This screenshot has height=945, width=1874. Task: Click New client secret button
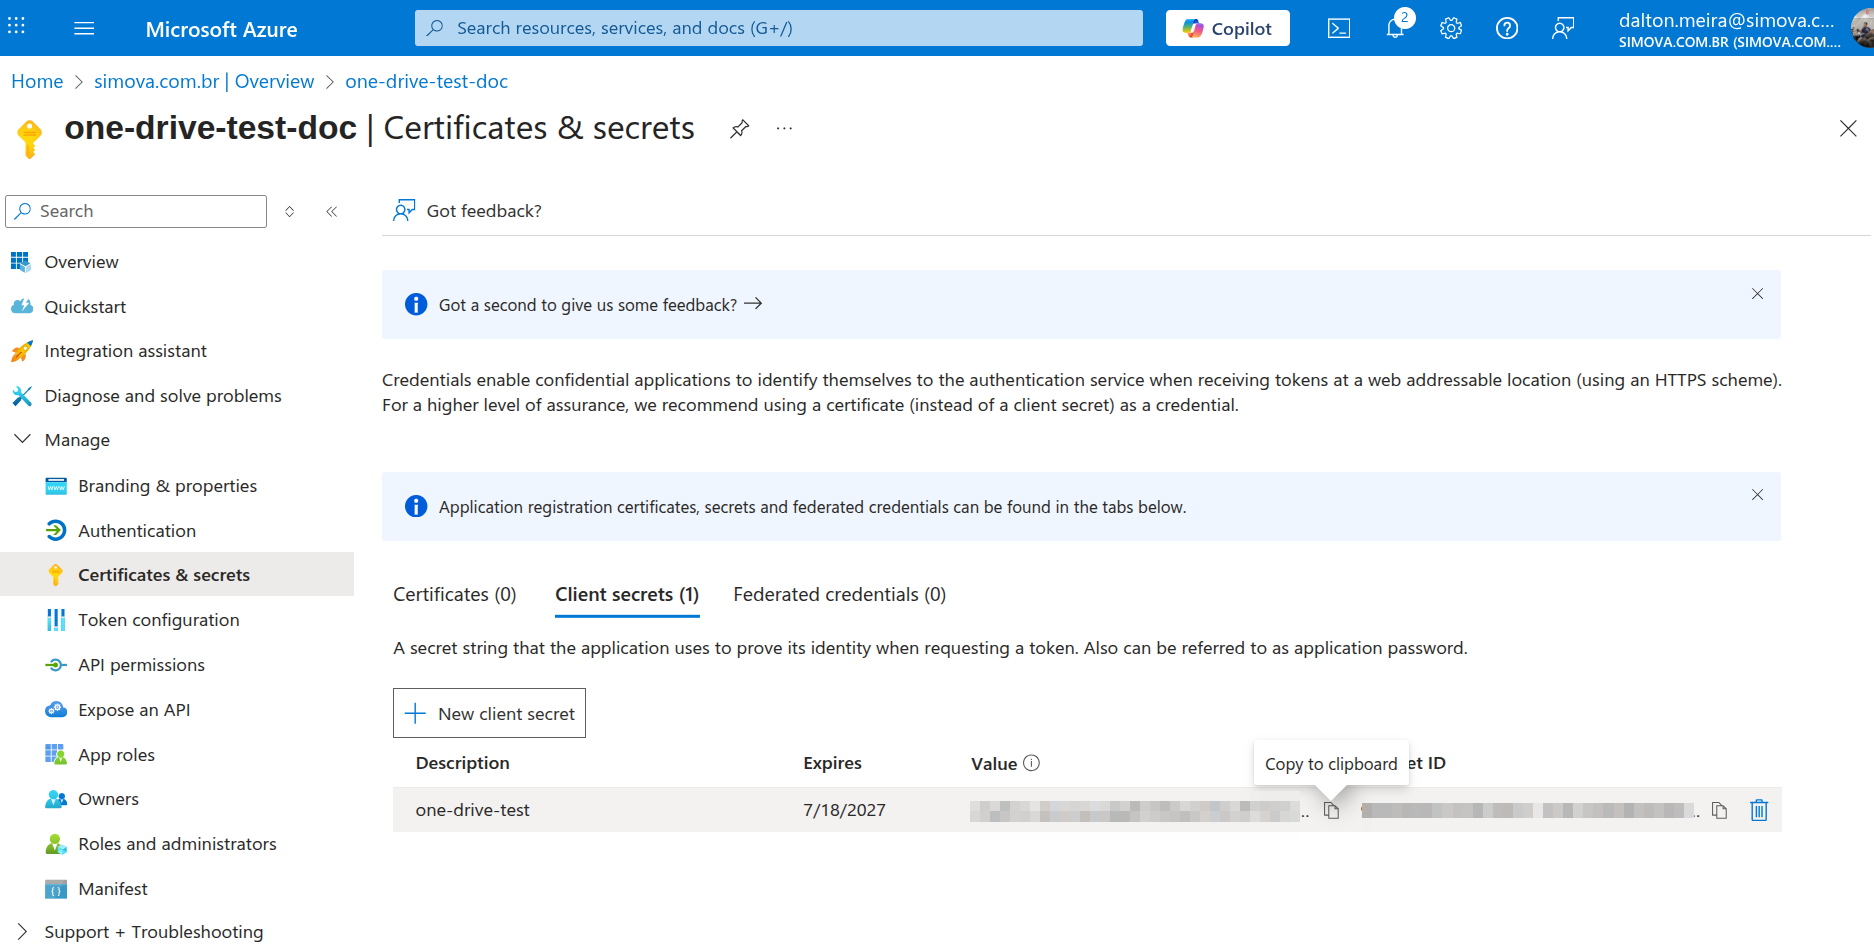(x=489, y=713)
